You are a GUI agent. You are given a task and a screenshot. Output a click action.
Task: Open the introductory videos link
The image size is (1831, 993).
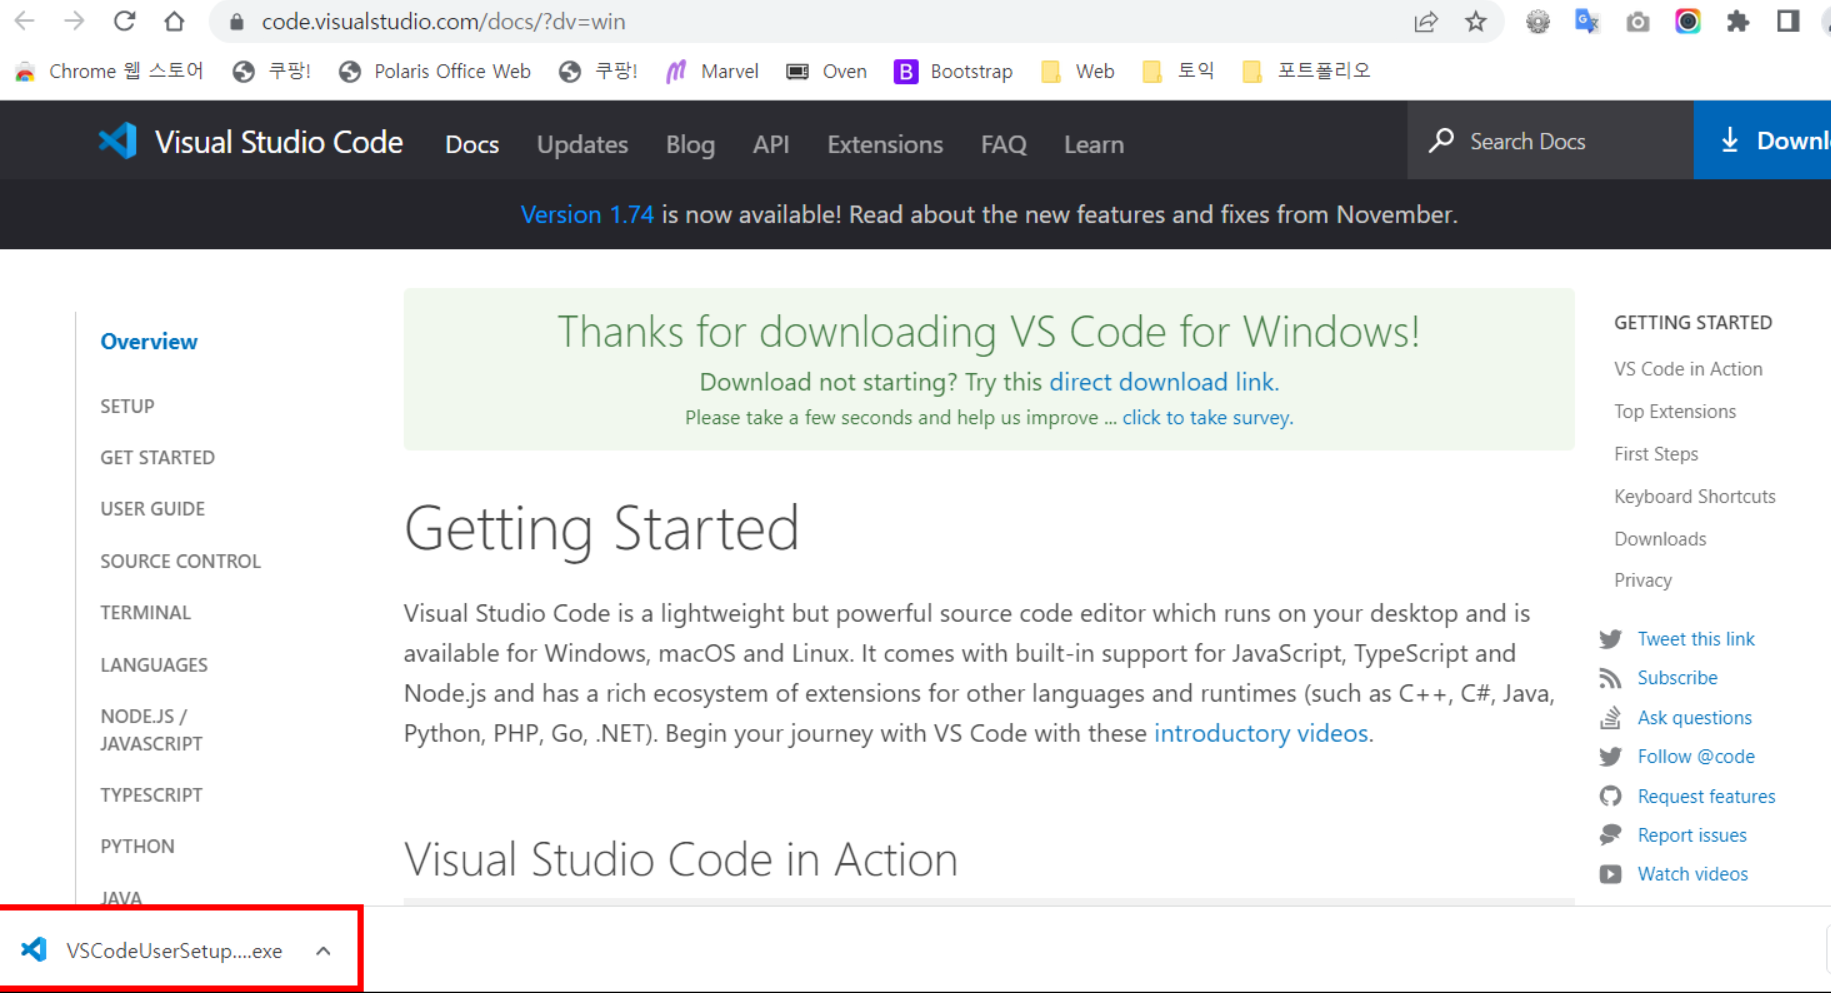1261,733
